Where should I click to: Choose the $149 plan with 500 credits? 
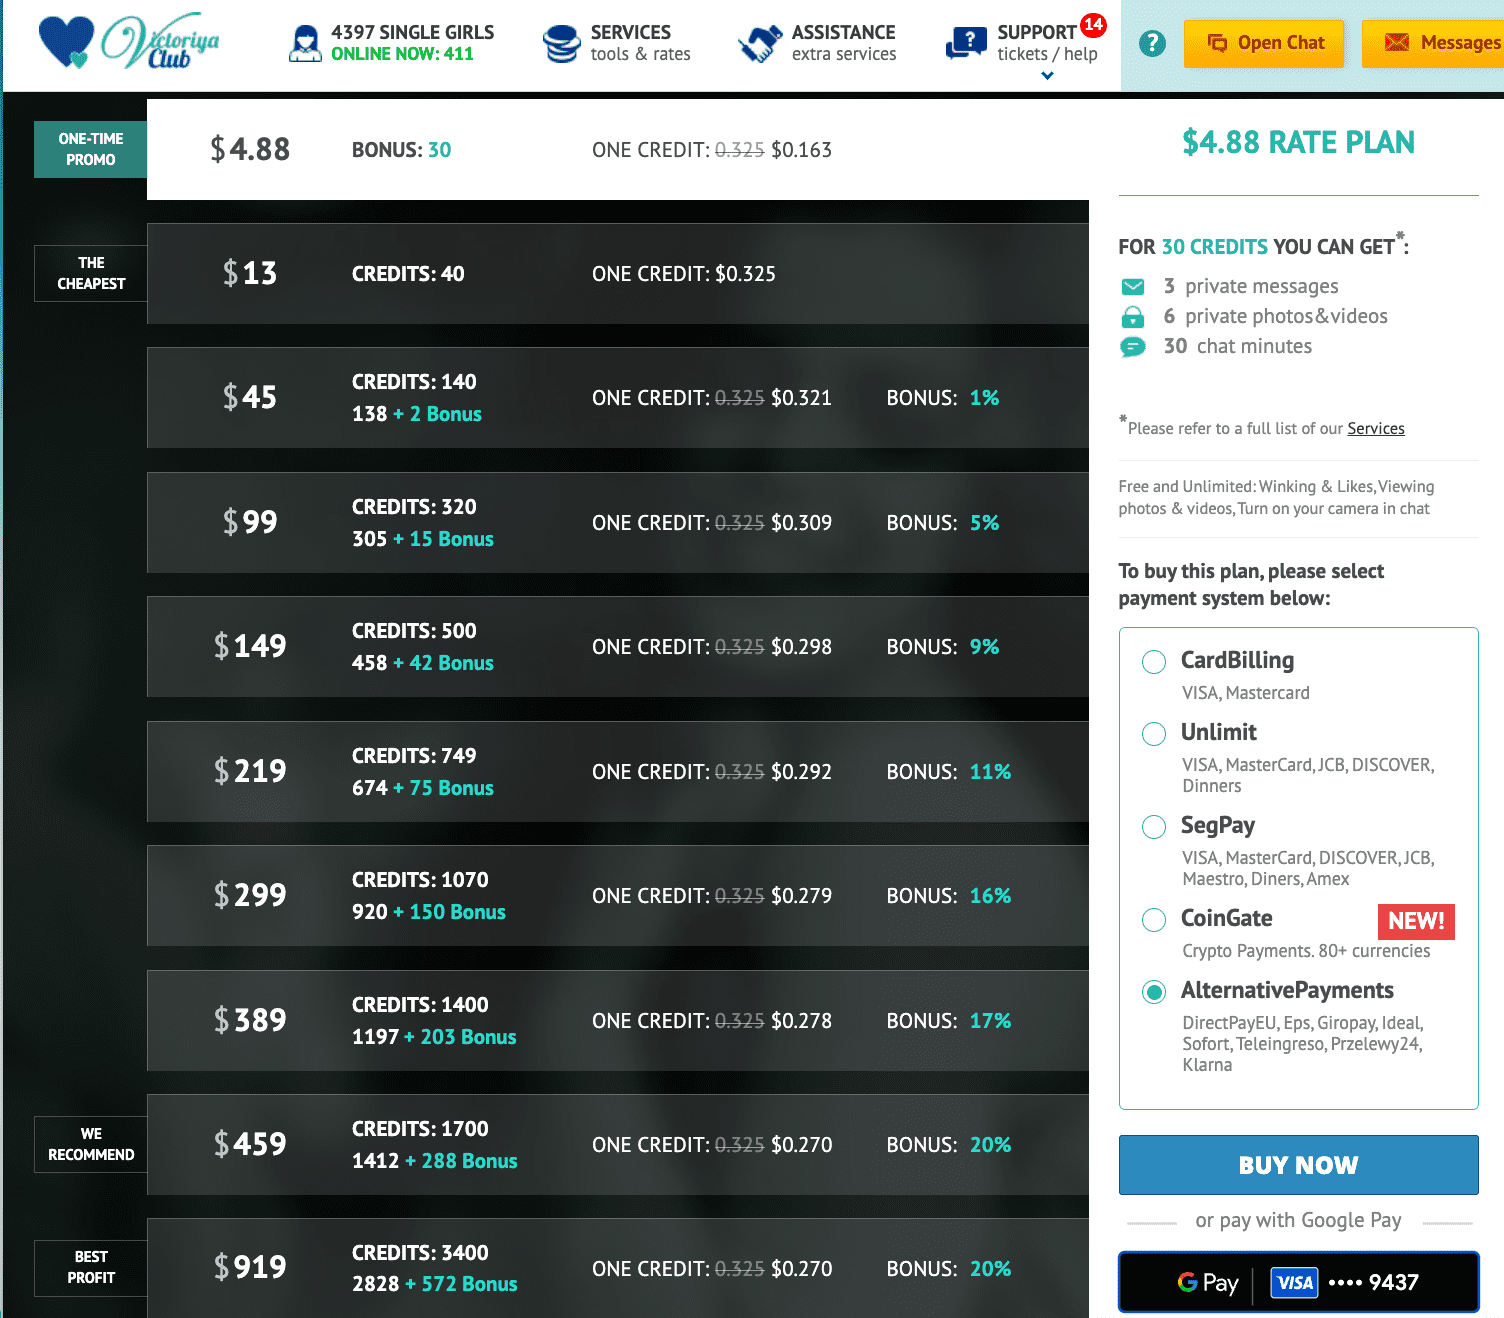618,646
